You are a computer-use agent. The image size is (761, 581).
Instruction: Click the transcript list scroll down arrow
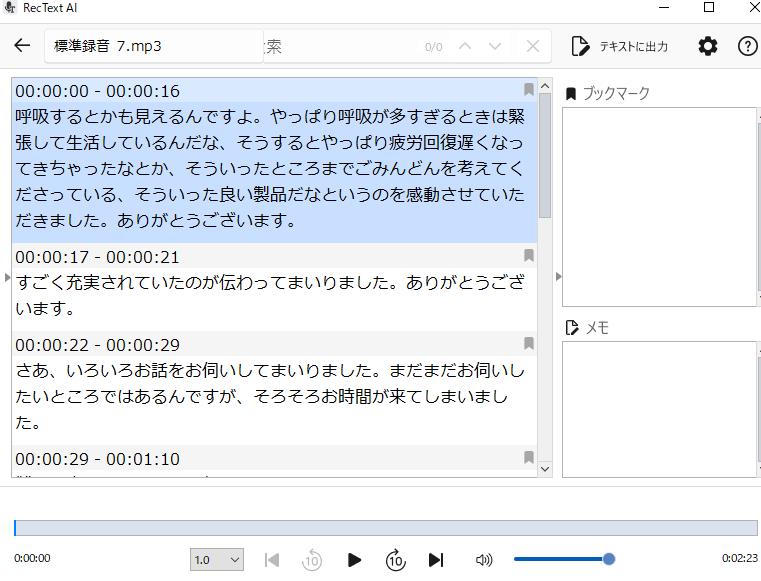coord(545,468)
